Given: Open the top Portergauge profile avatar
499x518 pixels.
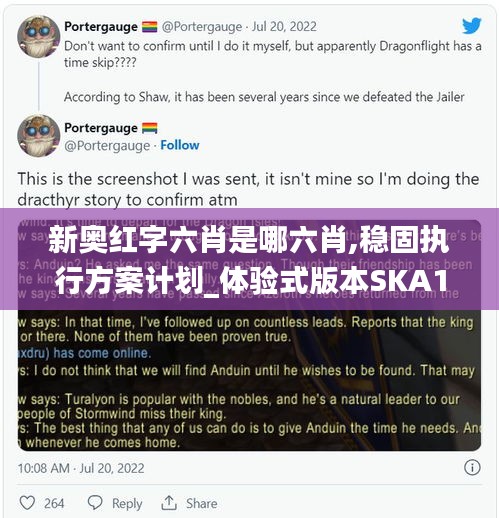Looking at the screenshot, I should (38, 37).
